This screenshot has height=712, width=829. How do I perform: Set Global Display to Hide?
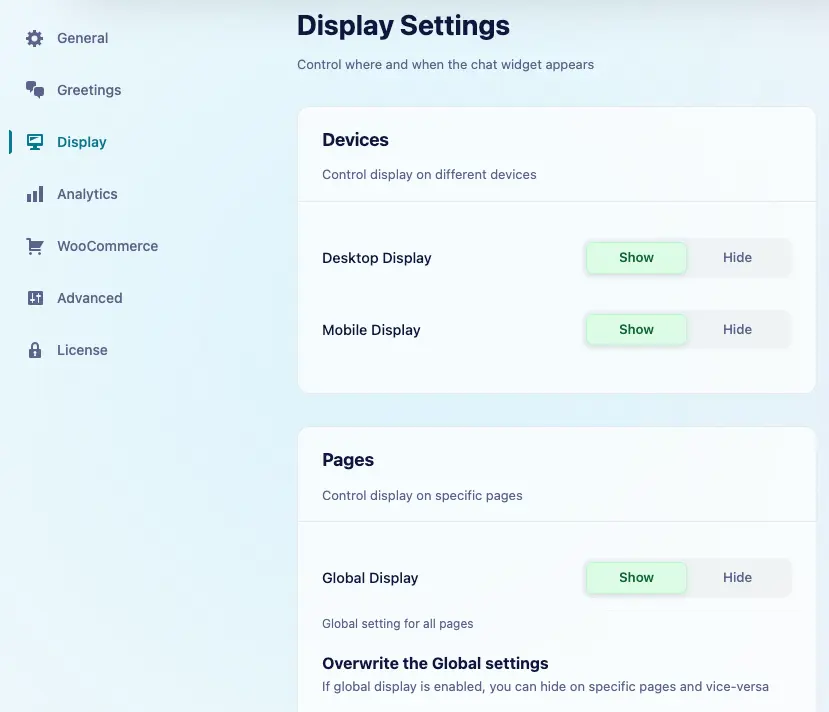[737, 577]
